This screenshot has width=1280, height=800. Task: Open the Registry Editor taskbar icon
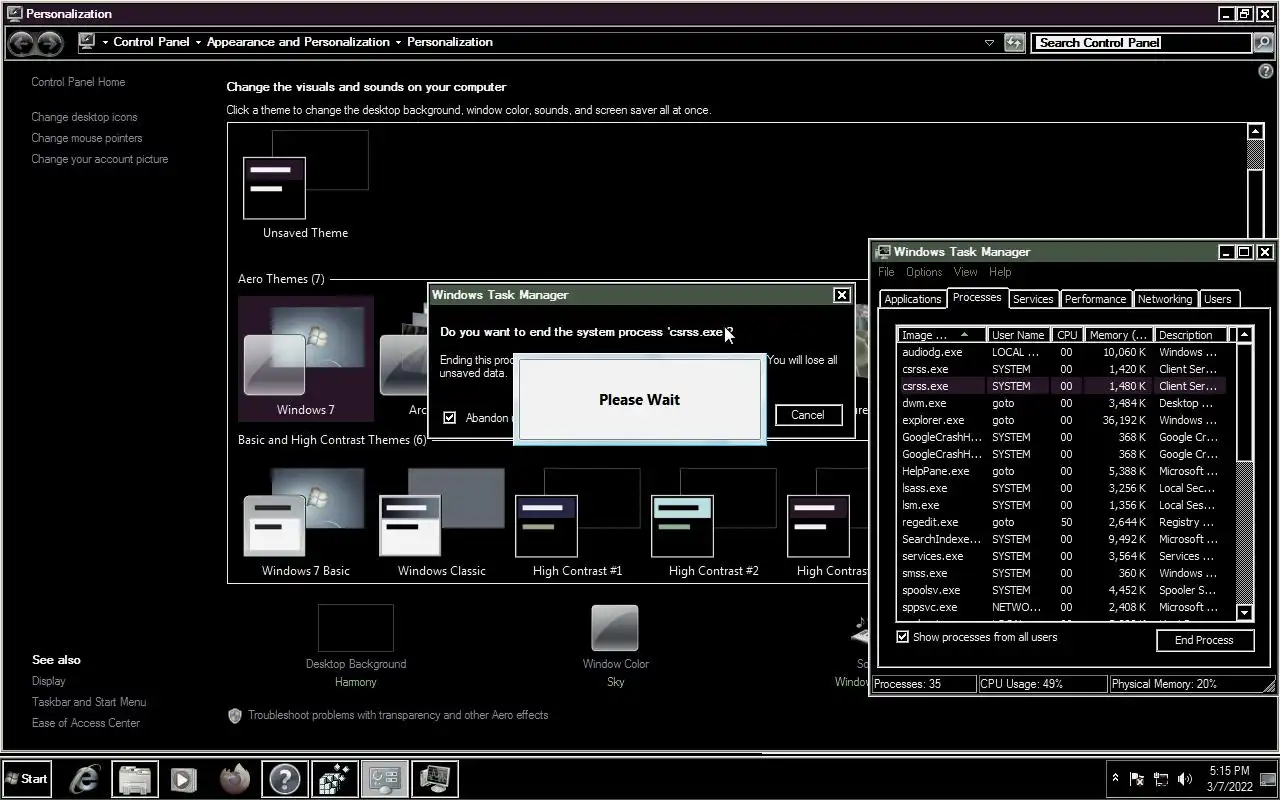coord(335,779)
